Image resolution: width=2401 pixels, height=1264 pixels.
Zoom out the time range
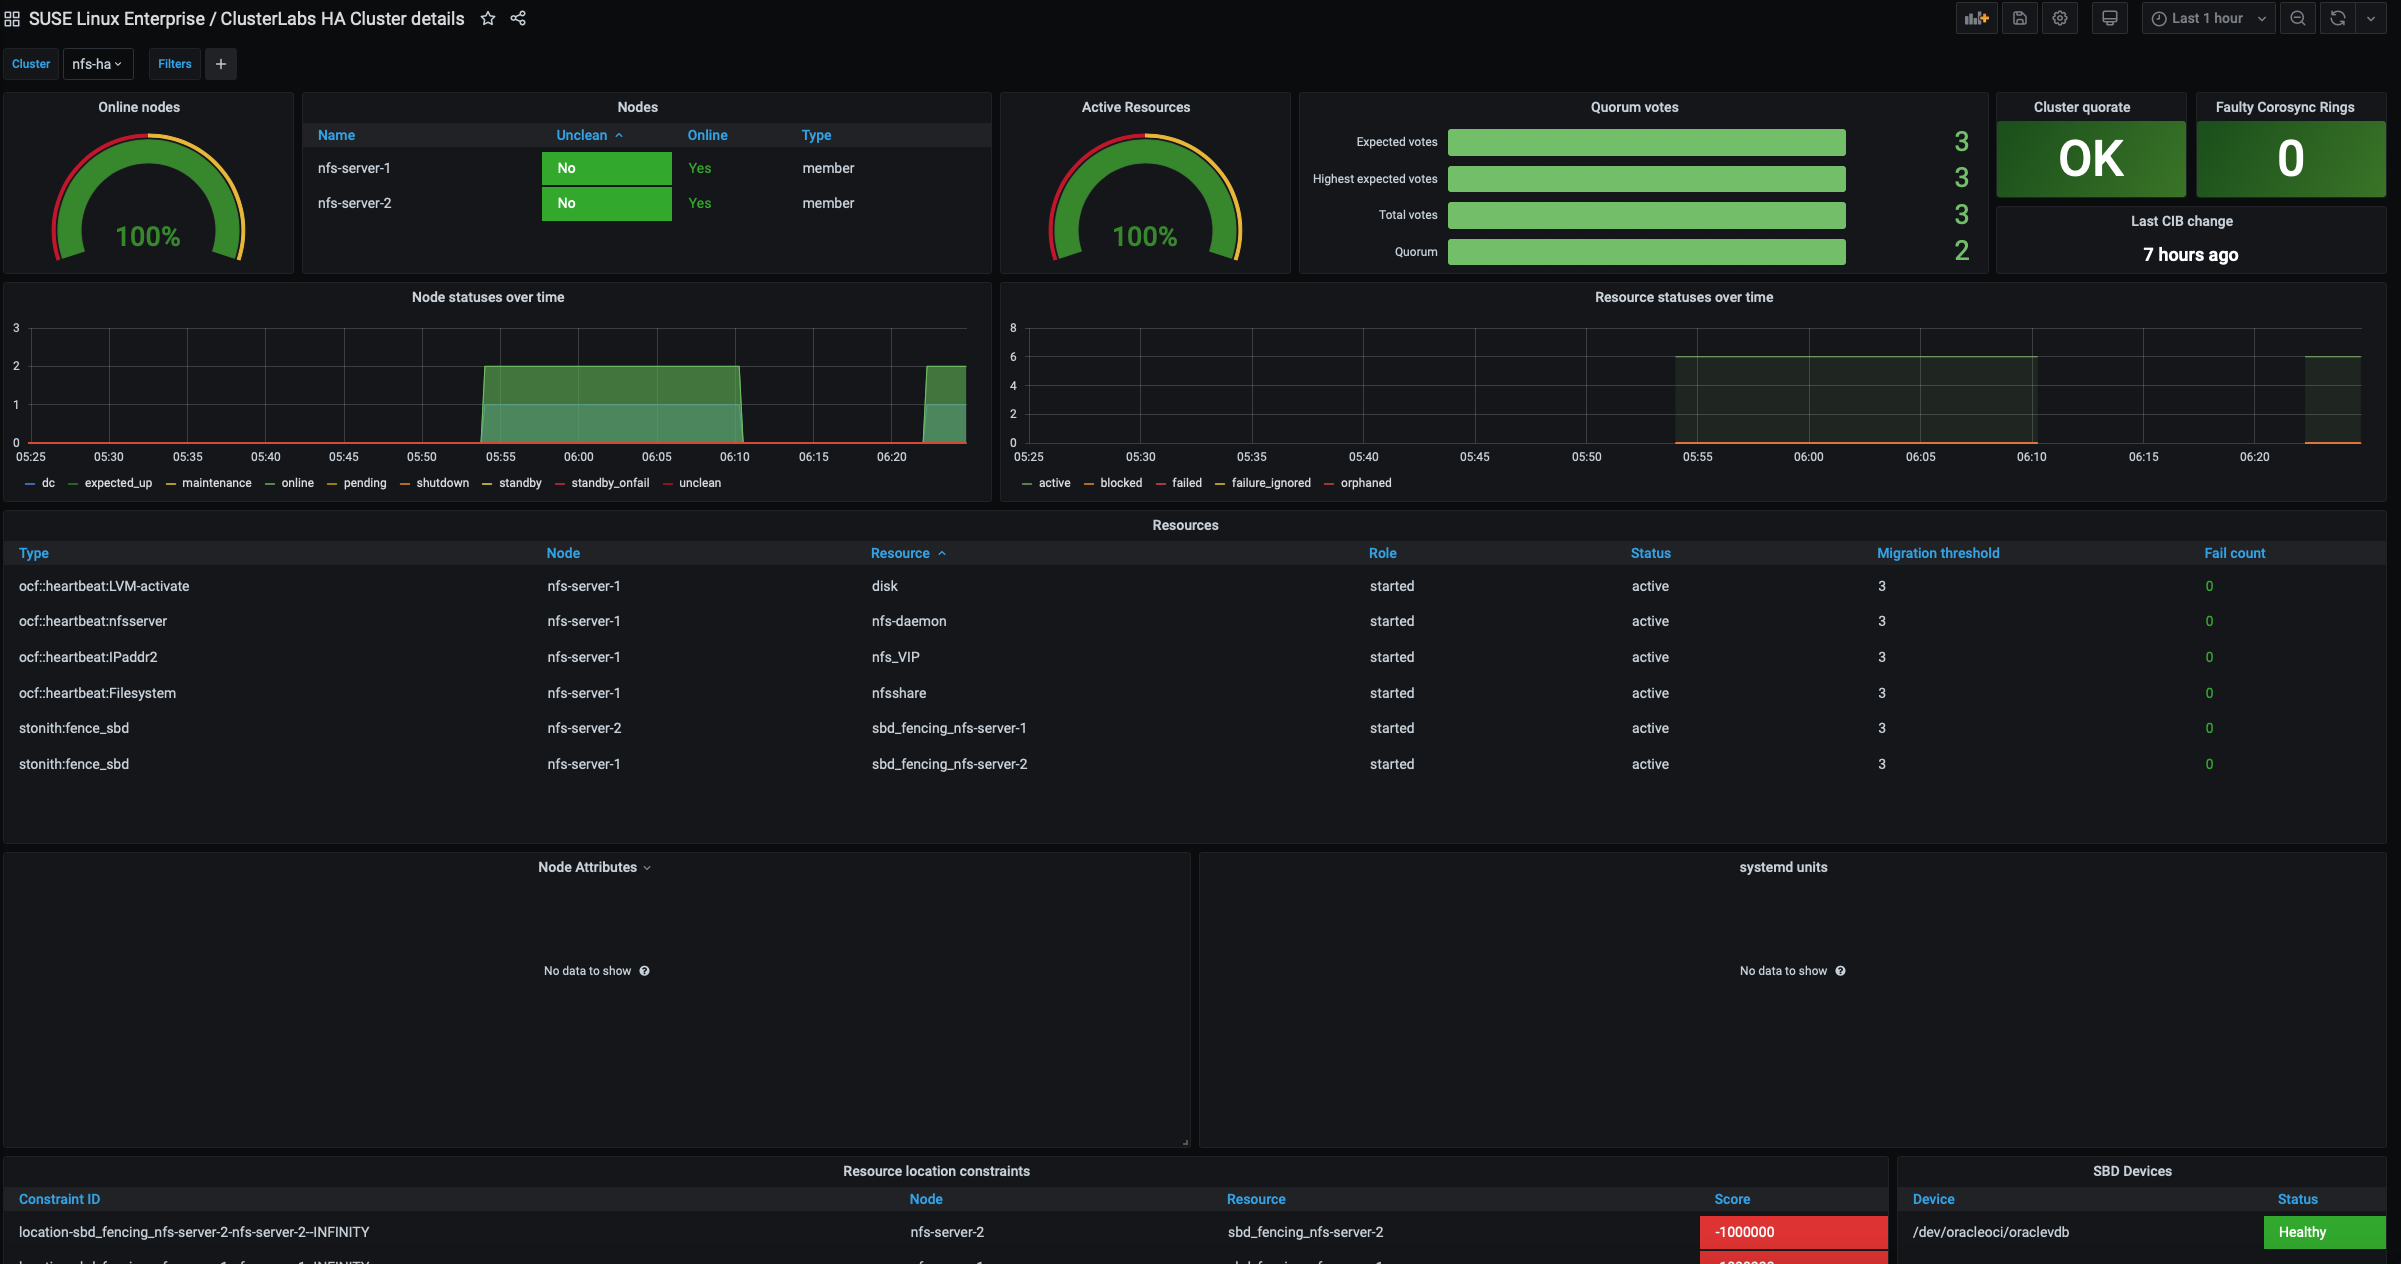click(x=2298, y=18)
